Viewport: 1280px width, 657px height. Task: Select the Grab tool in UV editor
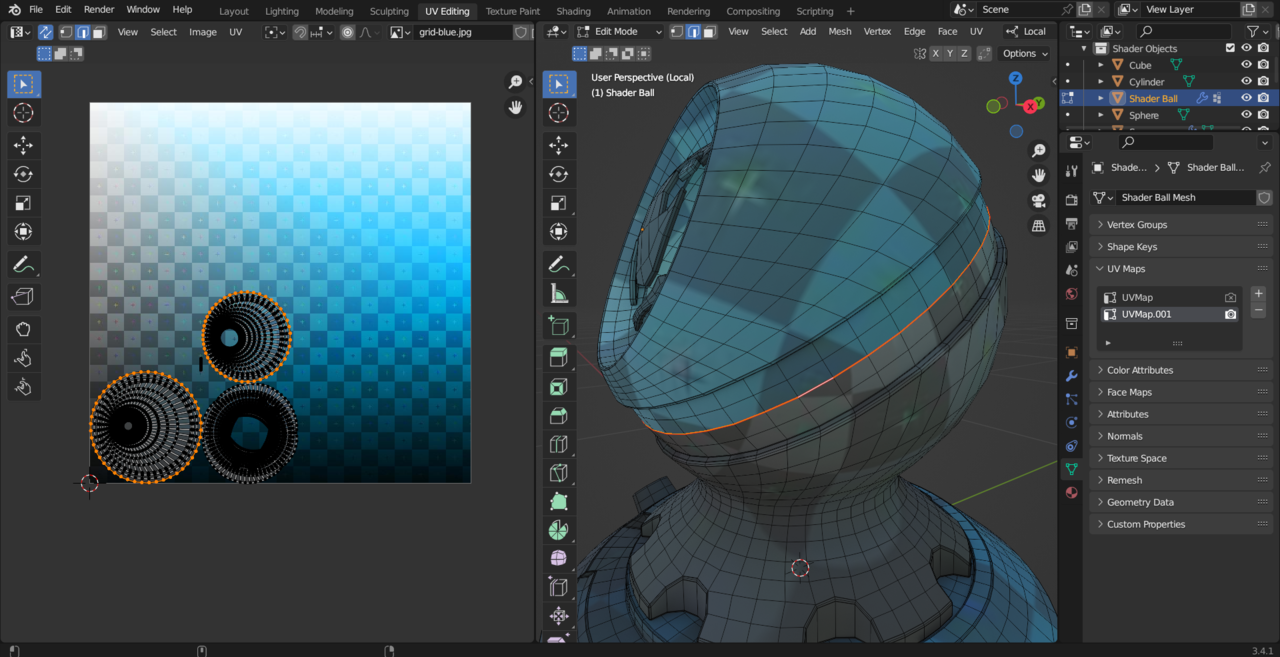click(x=23, y=328)
